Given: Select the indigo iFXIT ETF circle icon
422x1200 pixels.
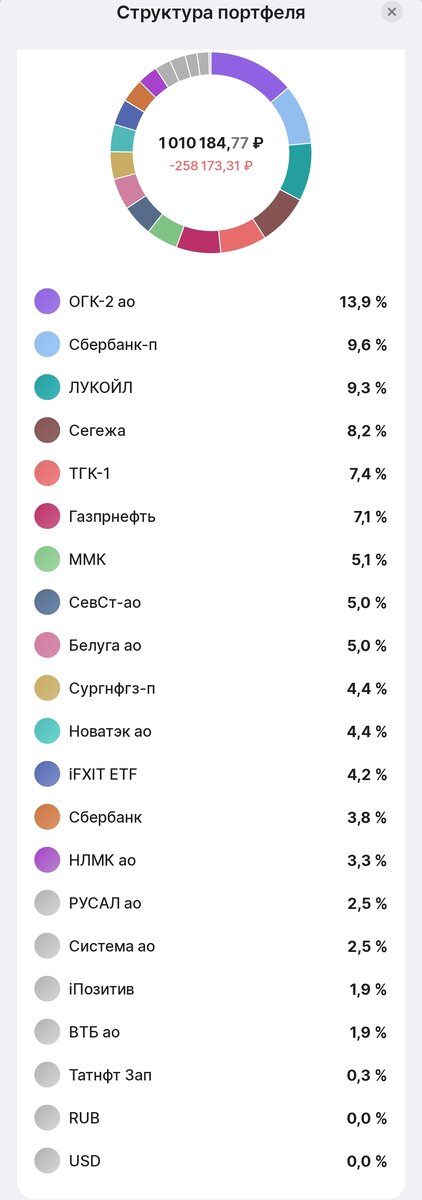Looking at the screenshot, I should [x=47, y=774].
